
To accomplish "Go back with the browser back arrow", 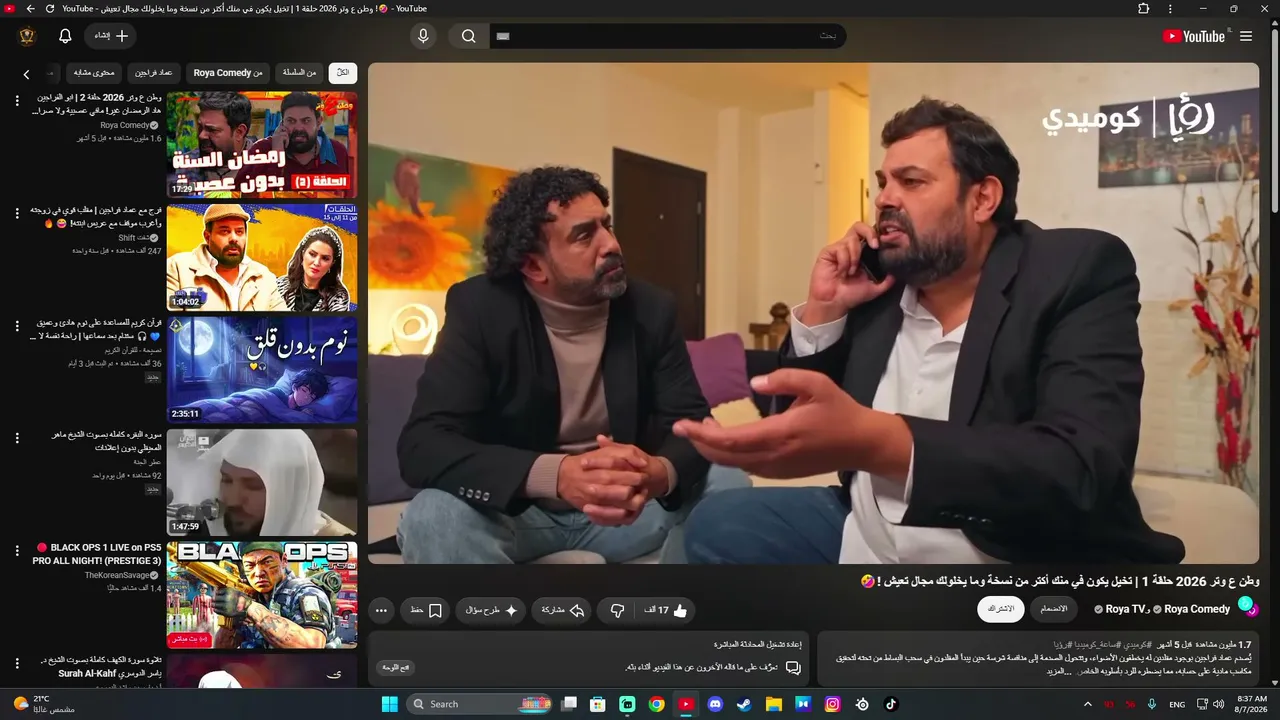I will coord(30,9).
